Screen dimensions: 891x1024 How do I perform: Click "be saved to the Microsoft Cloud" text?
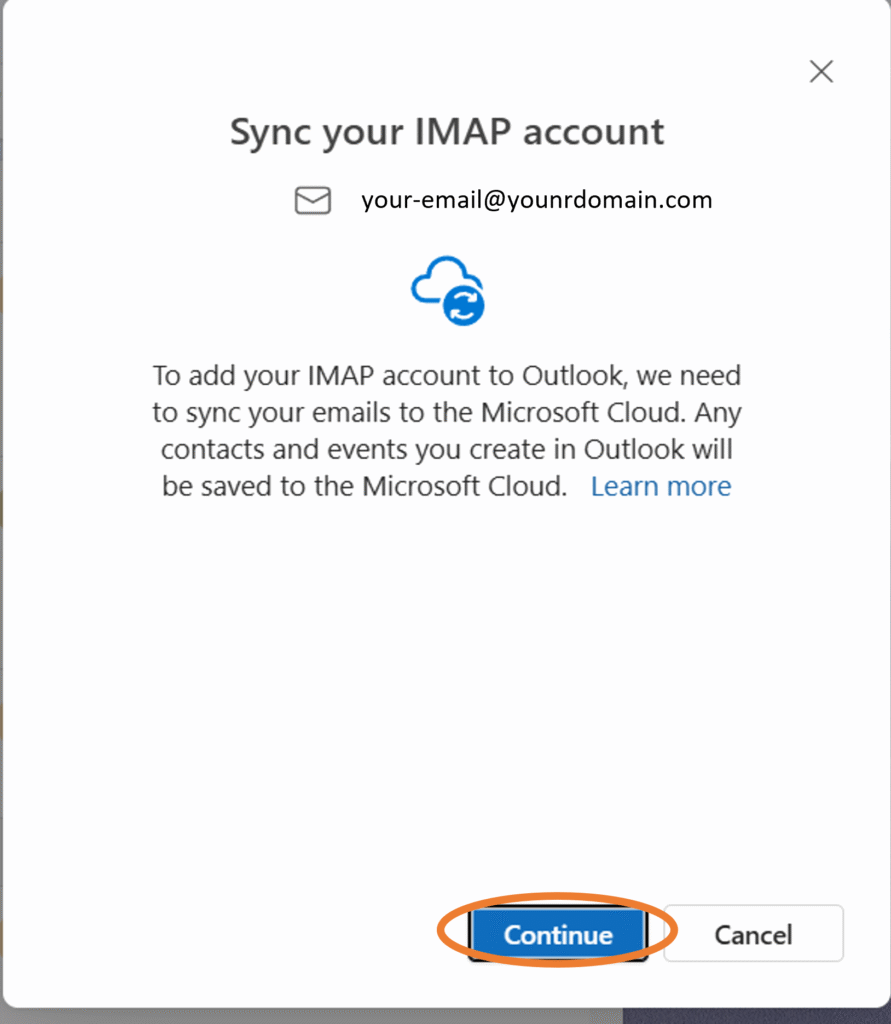[x=364, y=487]
